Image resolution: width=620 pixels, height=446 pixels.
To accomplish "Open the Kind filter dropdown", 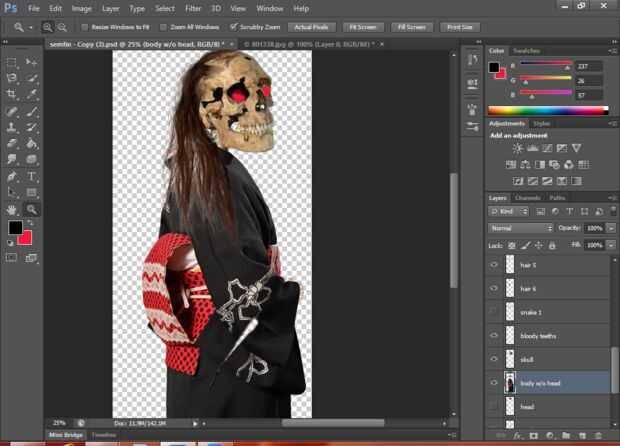I will point(508,212).
